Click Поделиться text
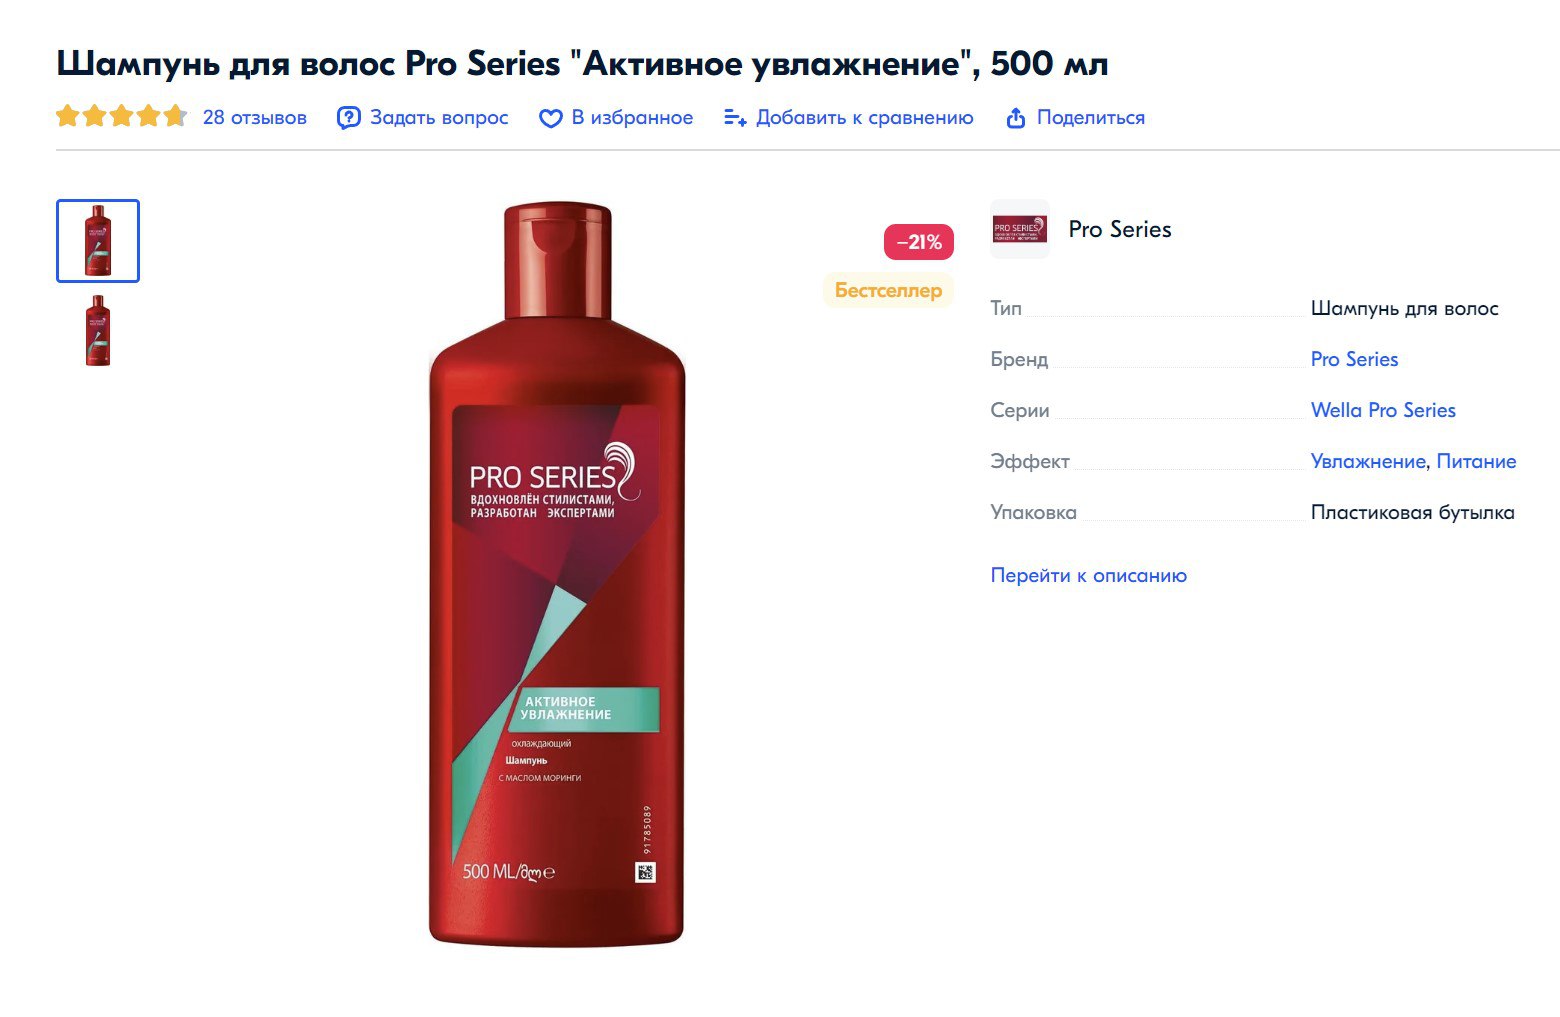Image resolution: width=1560 pixels, height=1017 pixels. click(x=1091, y=118)
